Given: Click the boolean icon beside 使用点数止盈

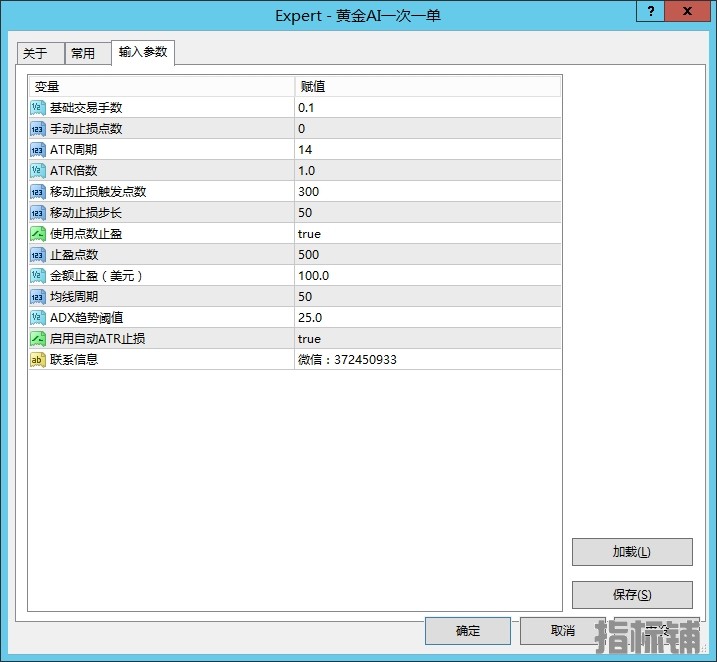Looking at the screenshot, I should [38, 234].
